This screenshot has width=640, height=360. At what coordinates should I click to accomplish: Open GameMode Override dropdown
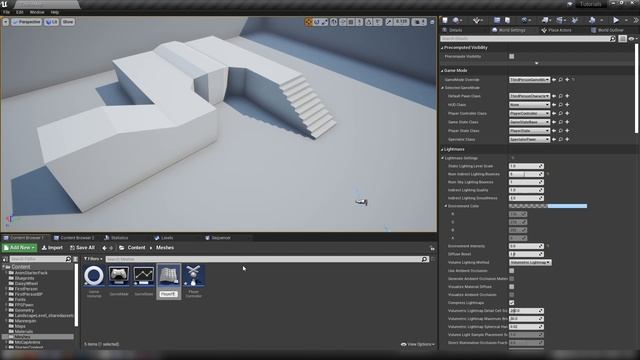(529, 80)
